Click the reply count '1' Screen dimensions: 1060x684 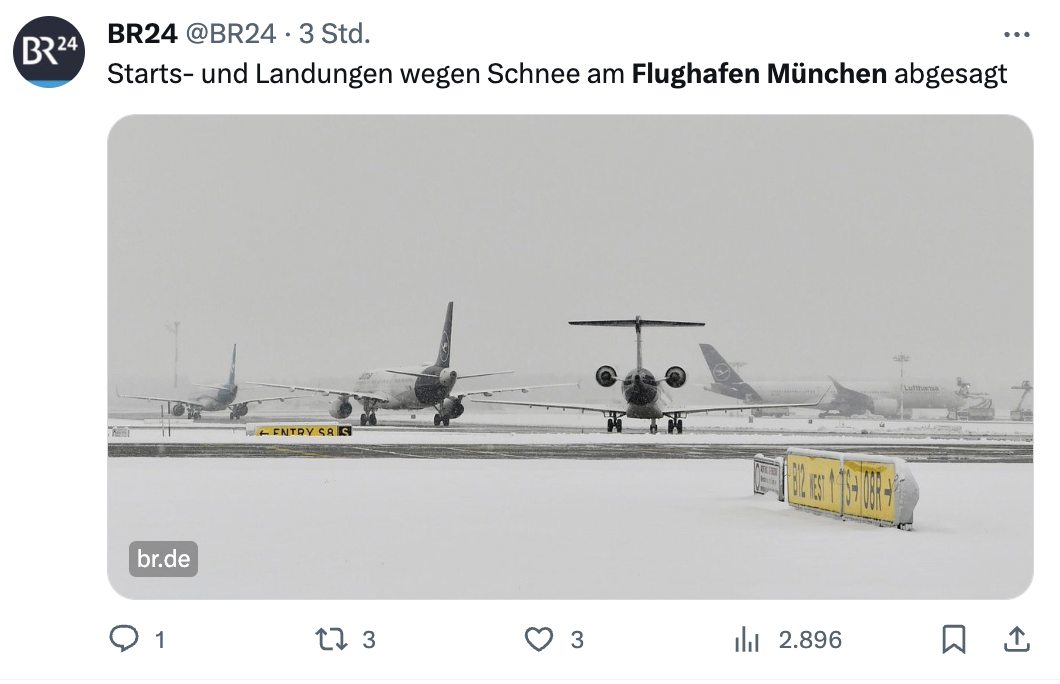159,639
